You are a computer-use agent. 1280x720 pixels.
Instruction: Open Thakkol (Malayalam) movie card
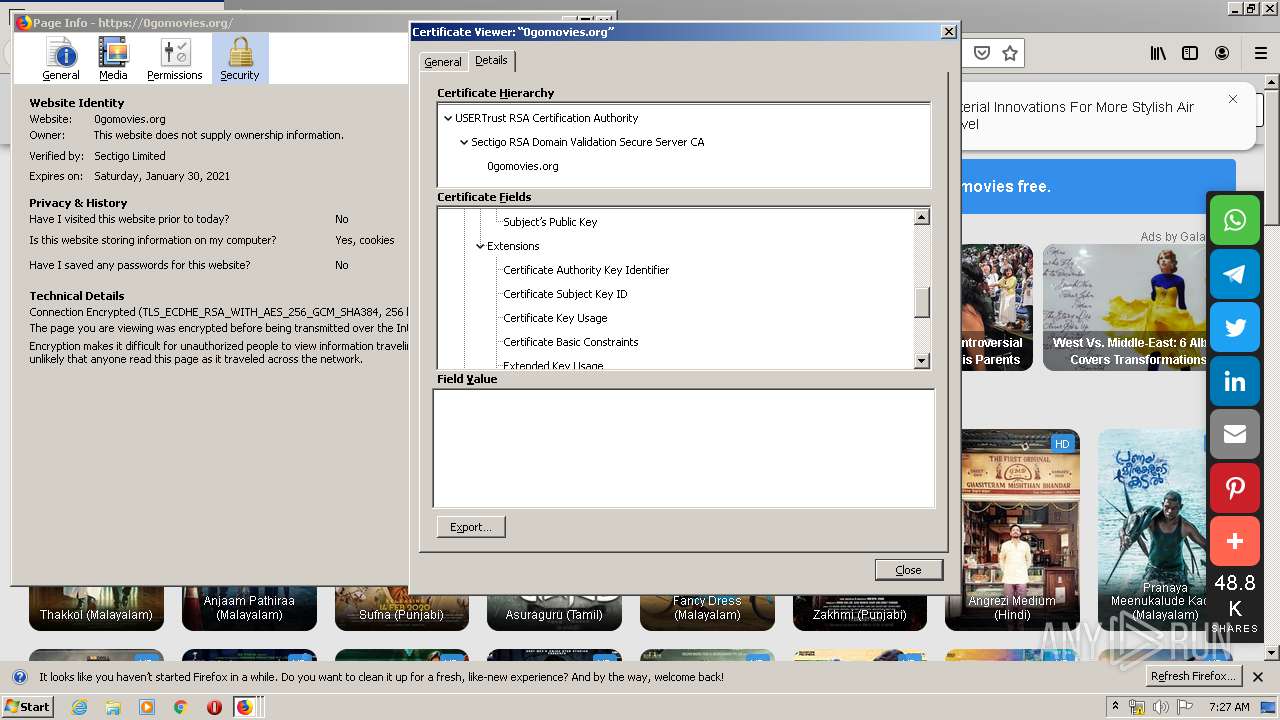pyautogui.click(x=96, y=608)
